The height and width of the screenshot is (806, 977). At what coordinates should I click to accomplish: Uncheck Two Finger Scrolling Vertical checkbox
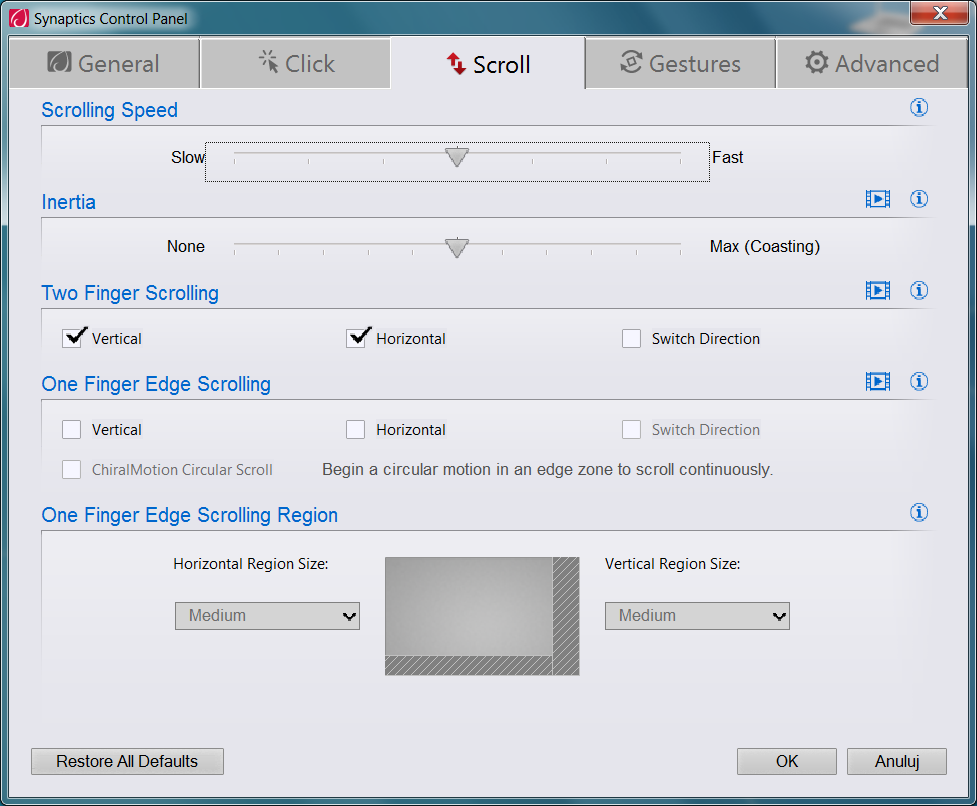coord(72,338)
